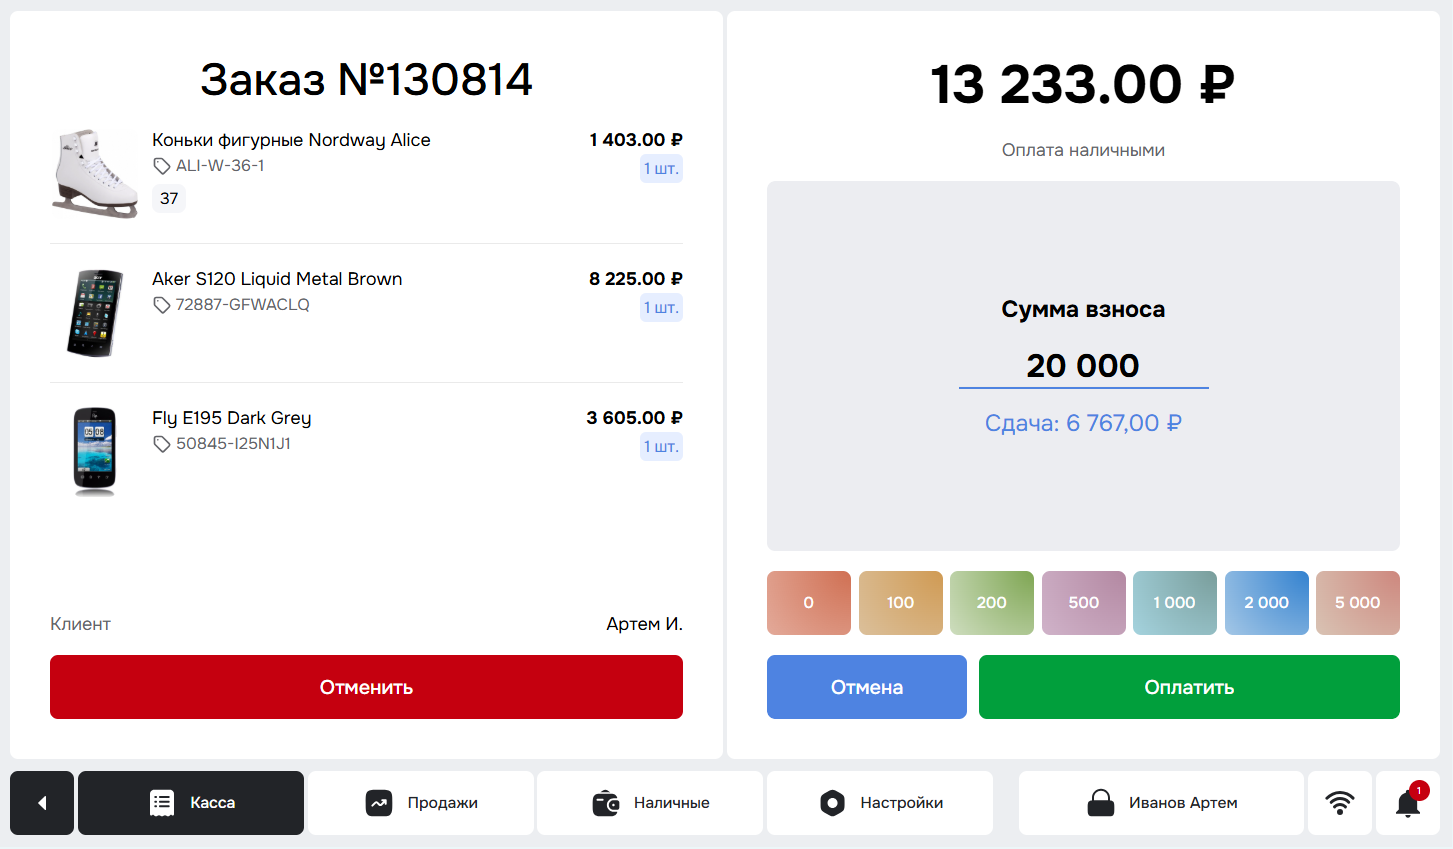1453x849 pixels.
Task: Click the Fly E195 phone thumbnail
Action: (95, 451)
